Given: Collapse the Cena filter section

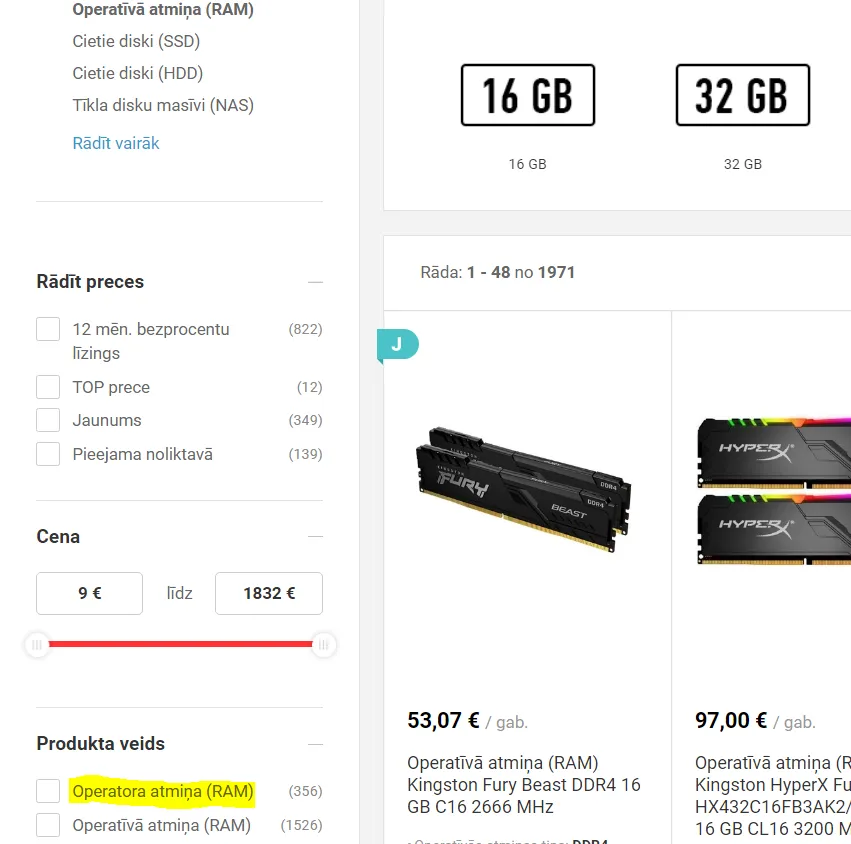Looking at the screenshot, I should coord(315,536).
